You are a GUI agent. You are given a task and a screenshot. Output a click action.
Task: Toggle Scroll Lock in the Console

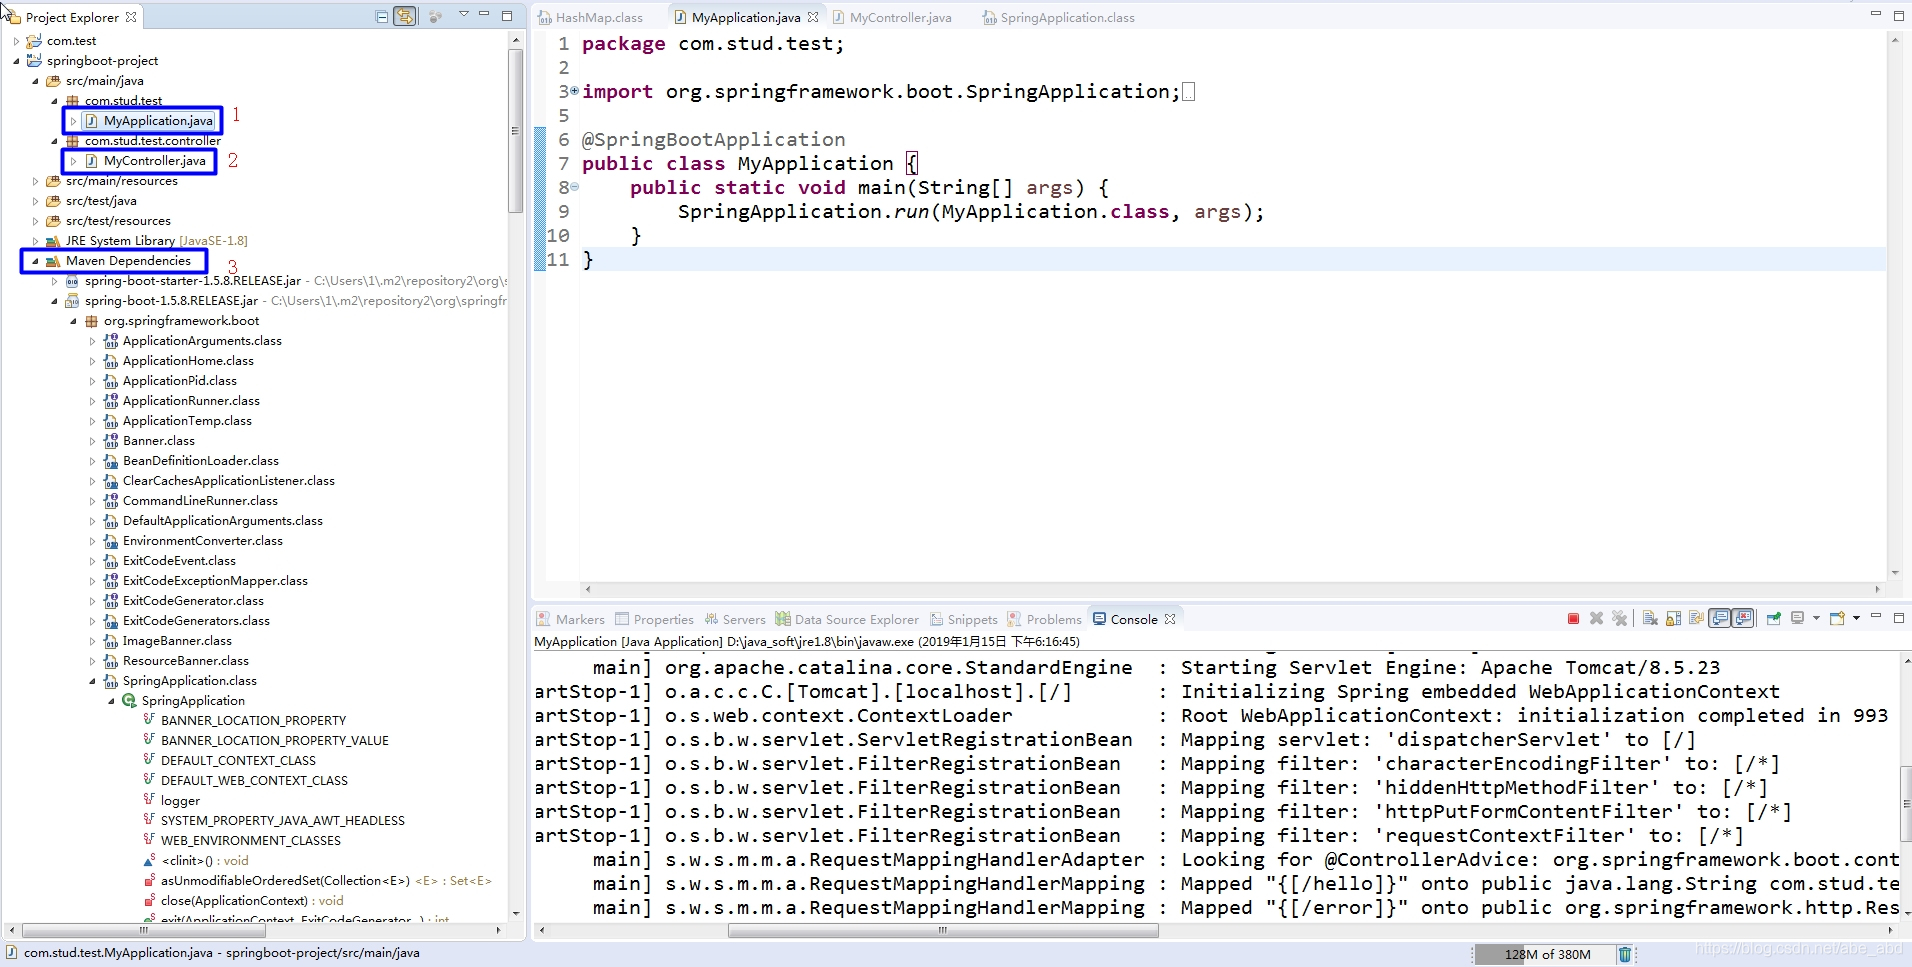pyautogui.click(x=1673, y=618)
